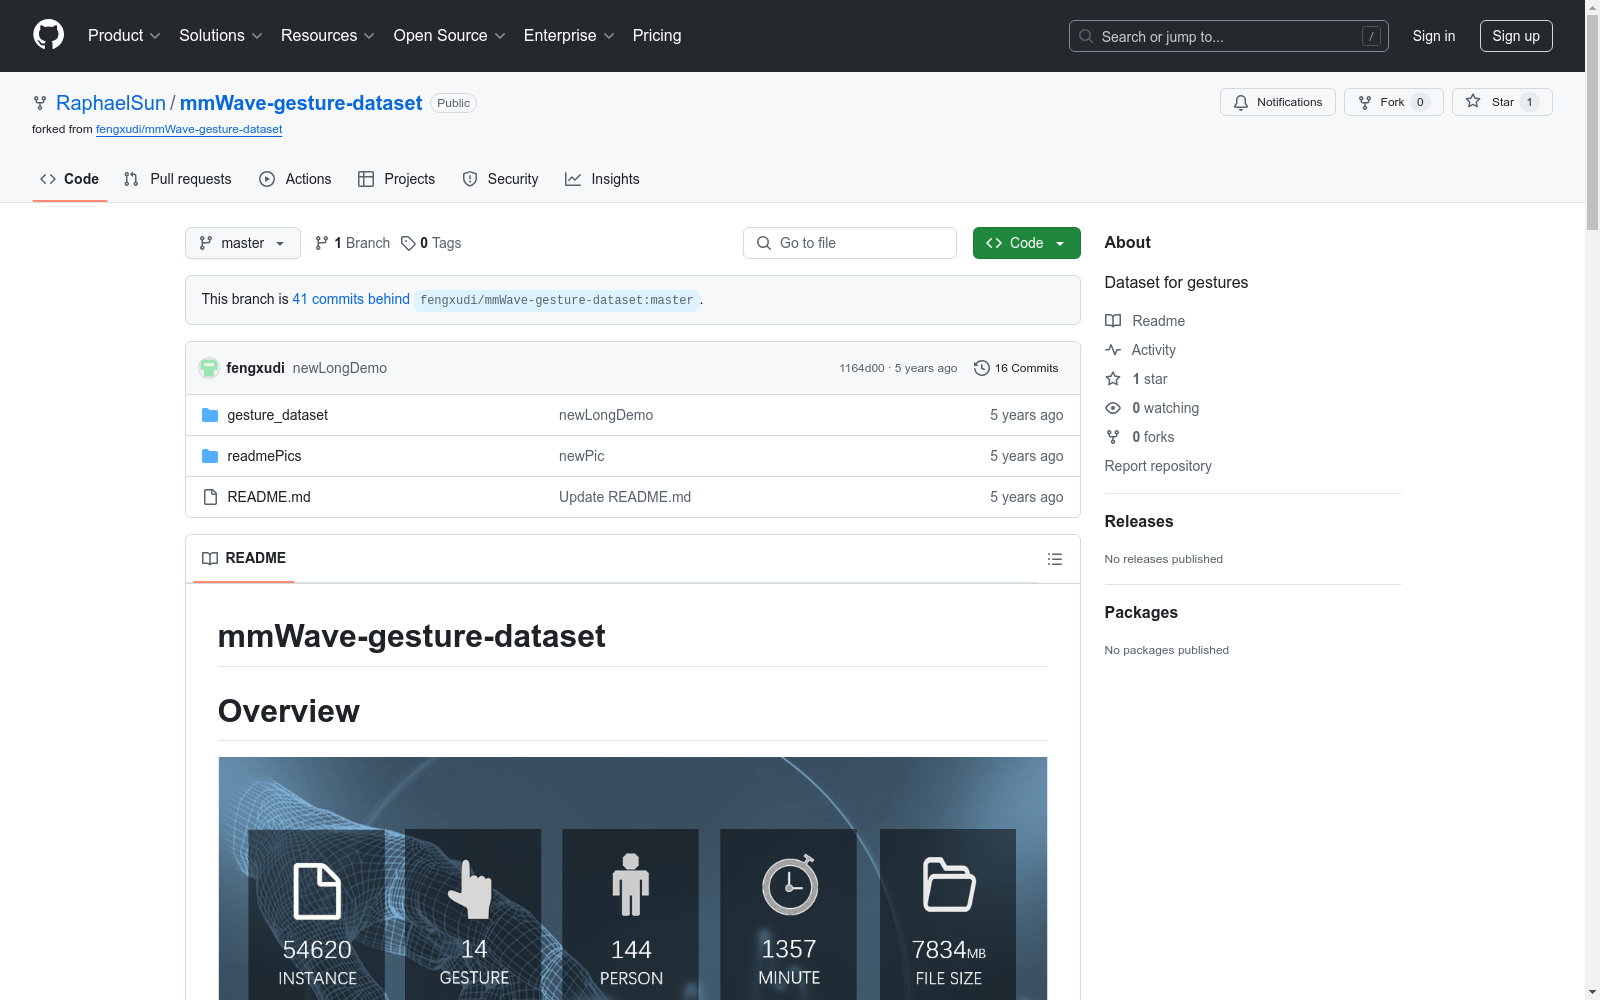The width and height of the screenshot is (1600, 1000).
Task: Switch to the Code tab
Action: (70, 179)
